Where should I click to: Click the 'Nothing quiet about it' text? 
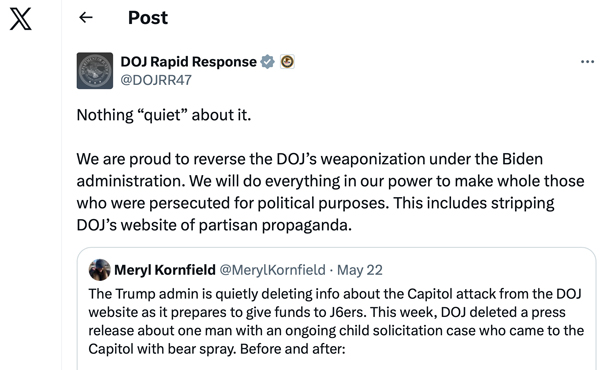click(164, 115)
